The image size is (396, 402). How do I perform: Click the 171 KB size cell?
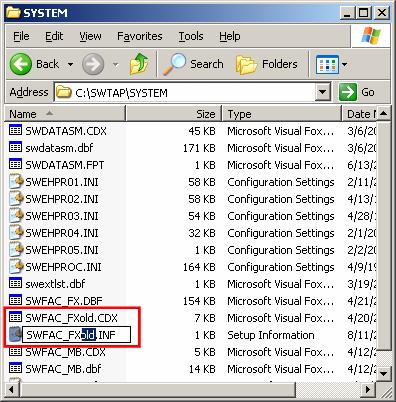(199, 148)
